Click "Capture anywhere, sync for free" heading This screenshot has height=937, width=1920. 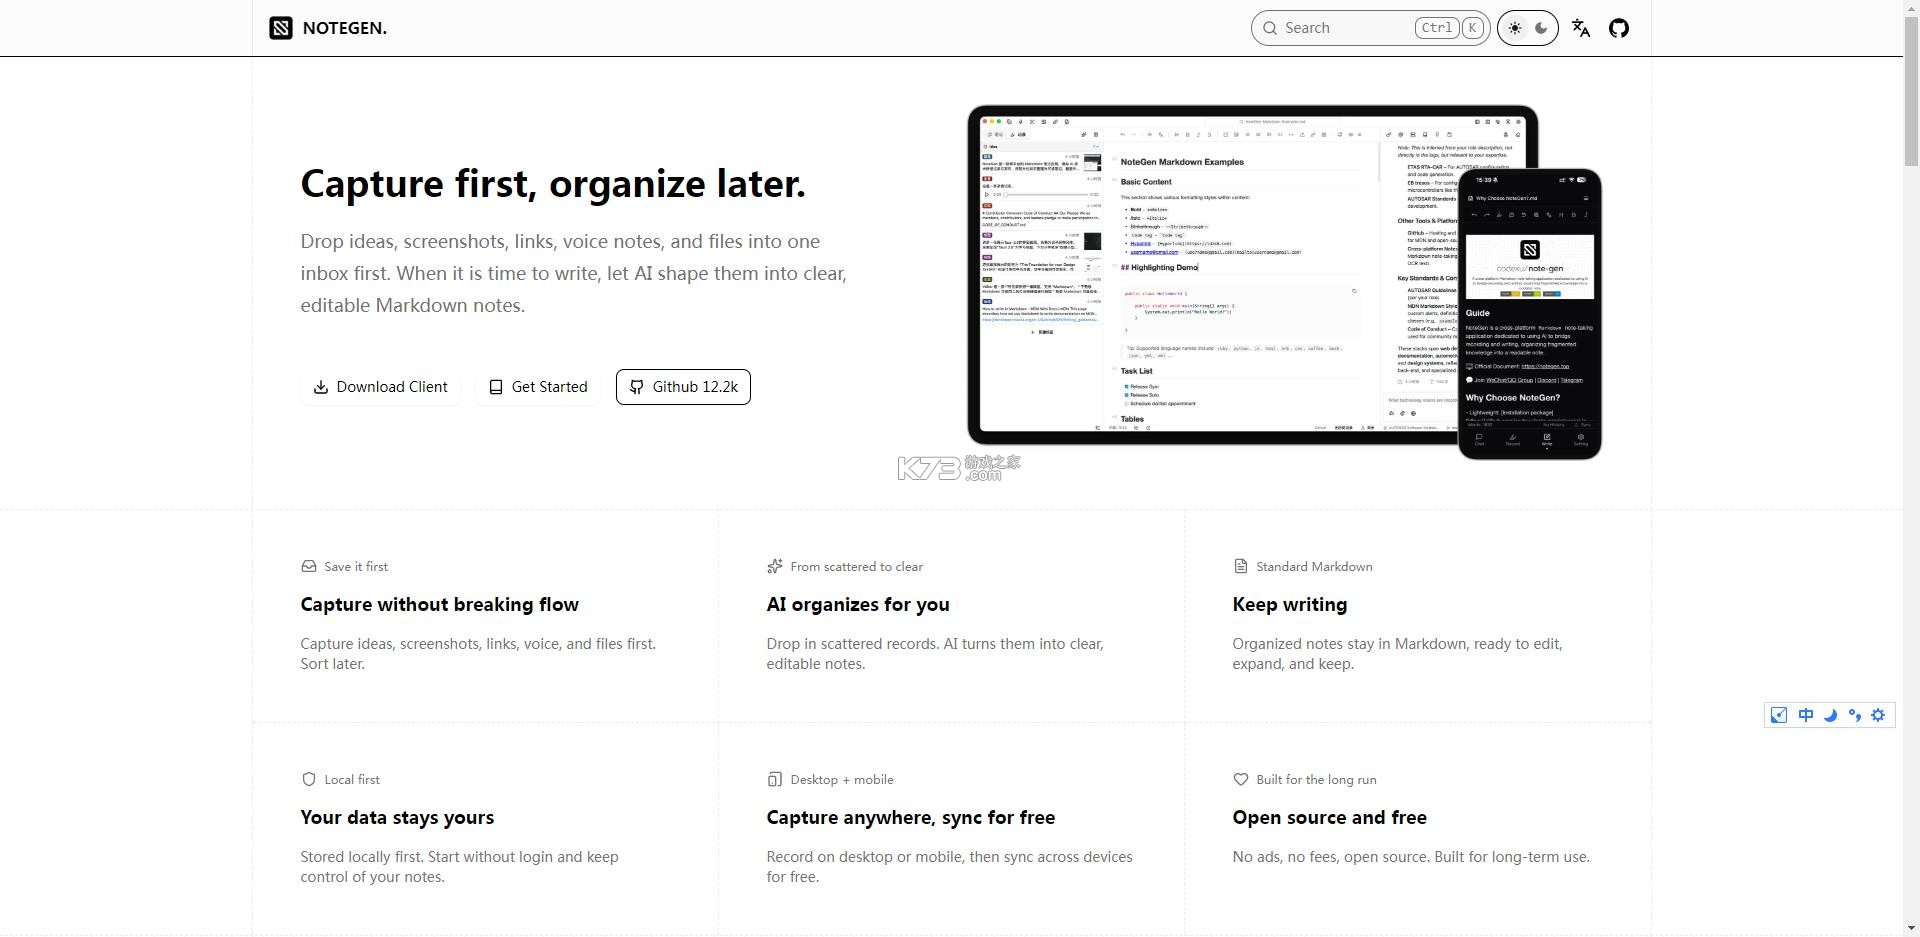tap(911, 818)
